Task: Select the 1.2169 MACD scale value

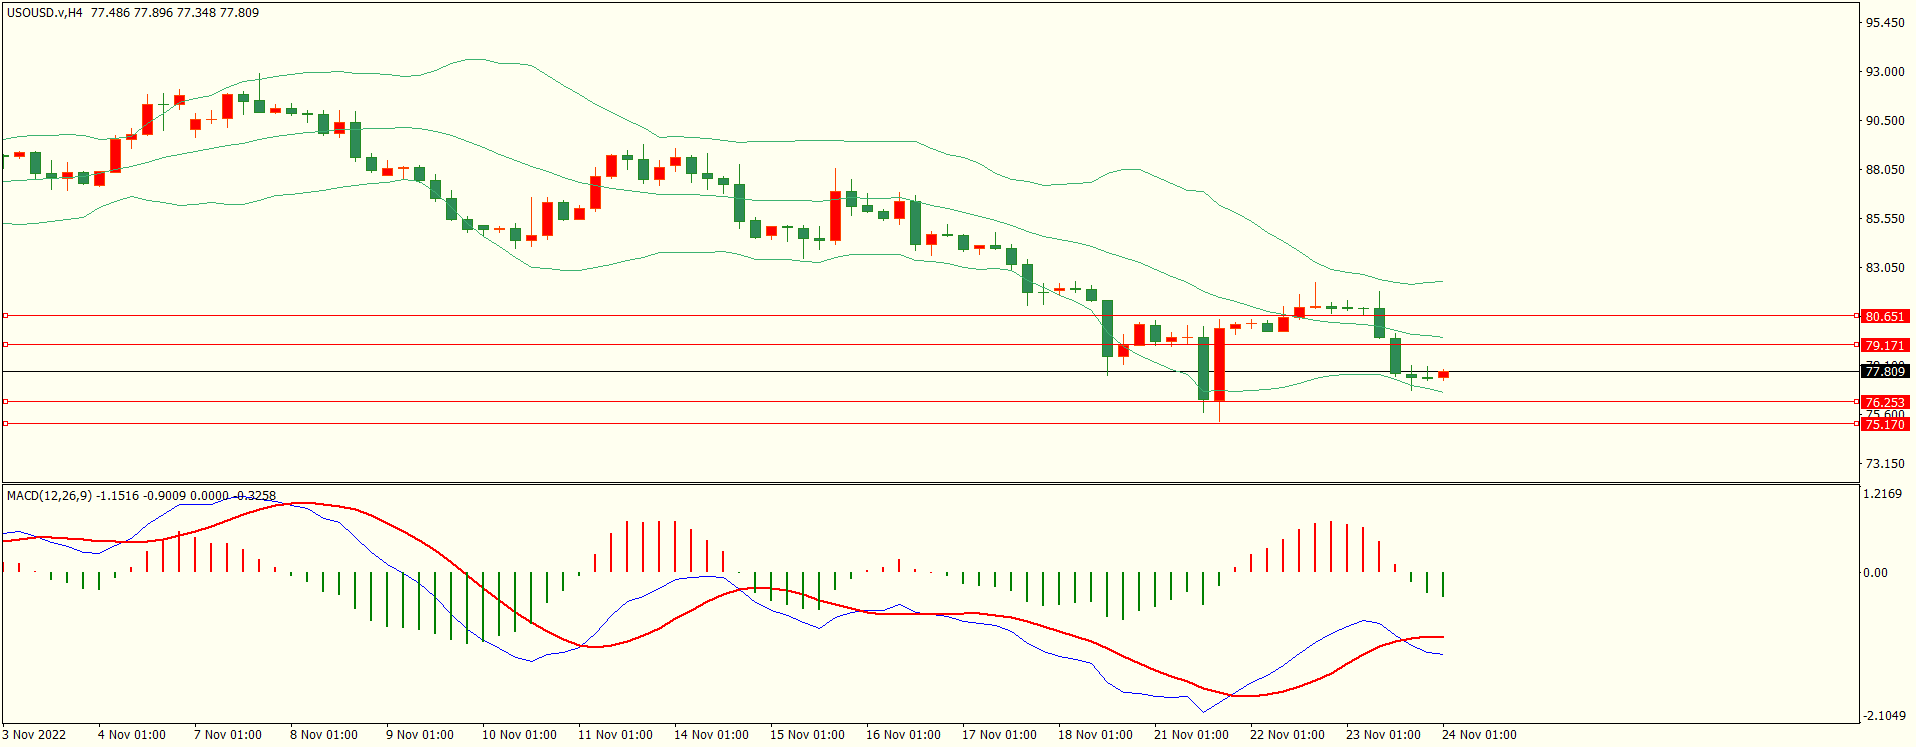Action: tap(1882, 494)
